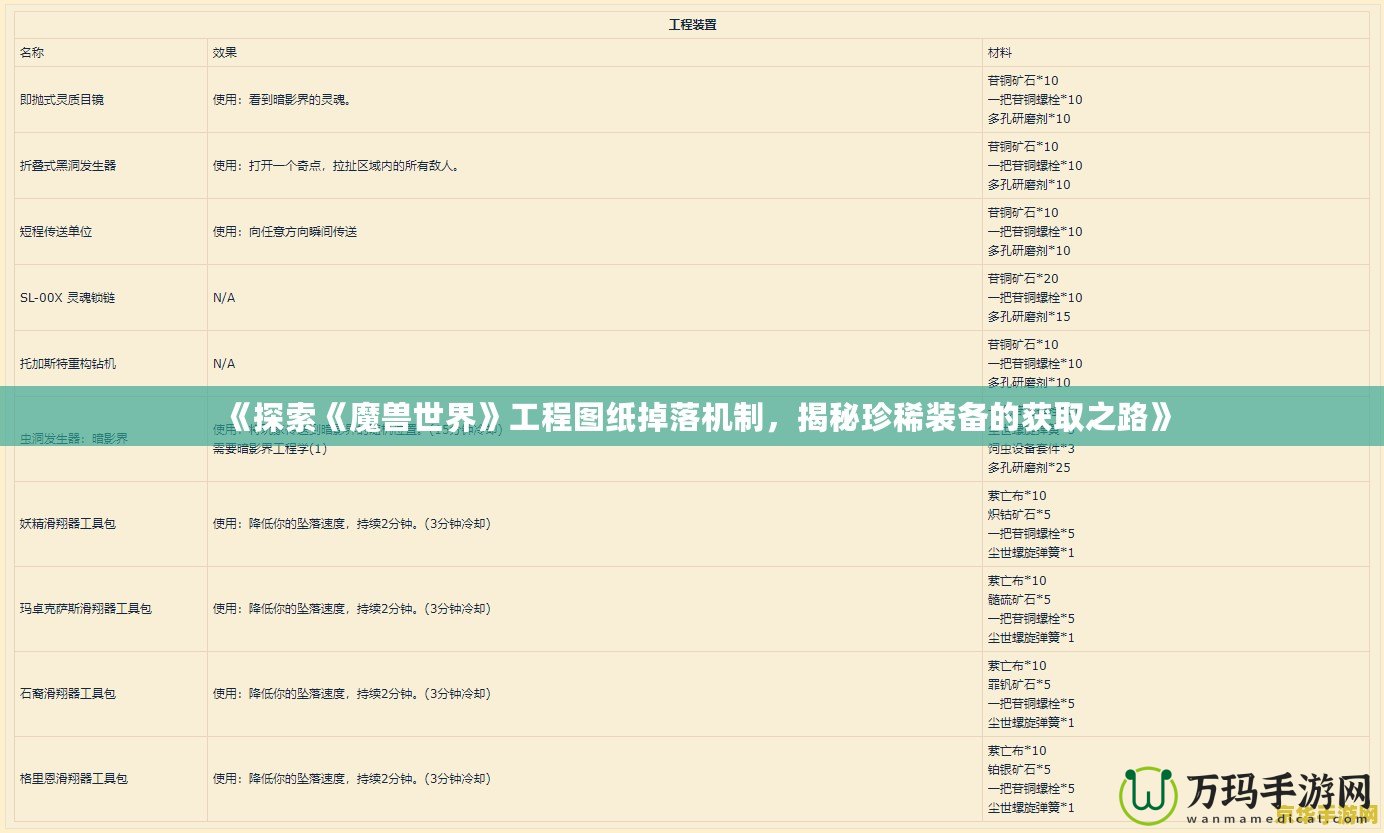The height and width of the screenshot is (833, 1384).
Task: Click 一把苔铜螺栓*5 in 玛卓克萨斯滑翔器工具包 row
Action: pos(1031,619)
